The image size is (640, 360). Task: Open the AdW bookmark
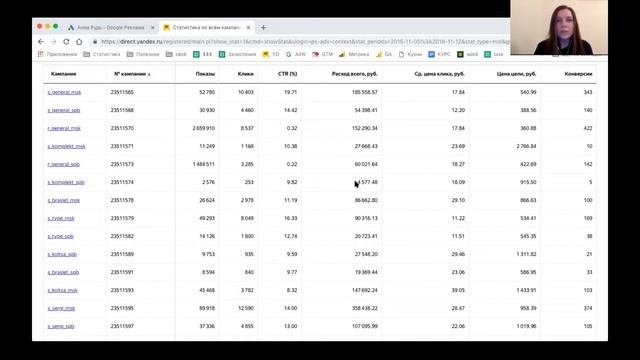296,54
